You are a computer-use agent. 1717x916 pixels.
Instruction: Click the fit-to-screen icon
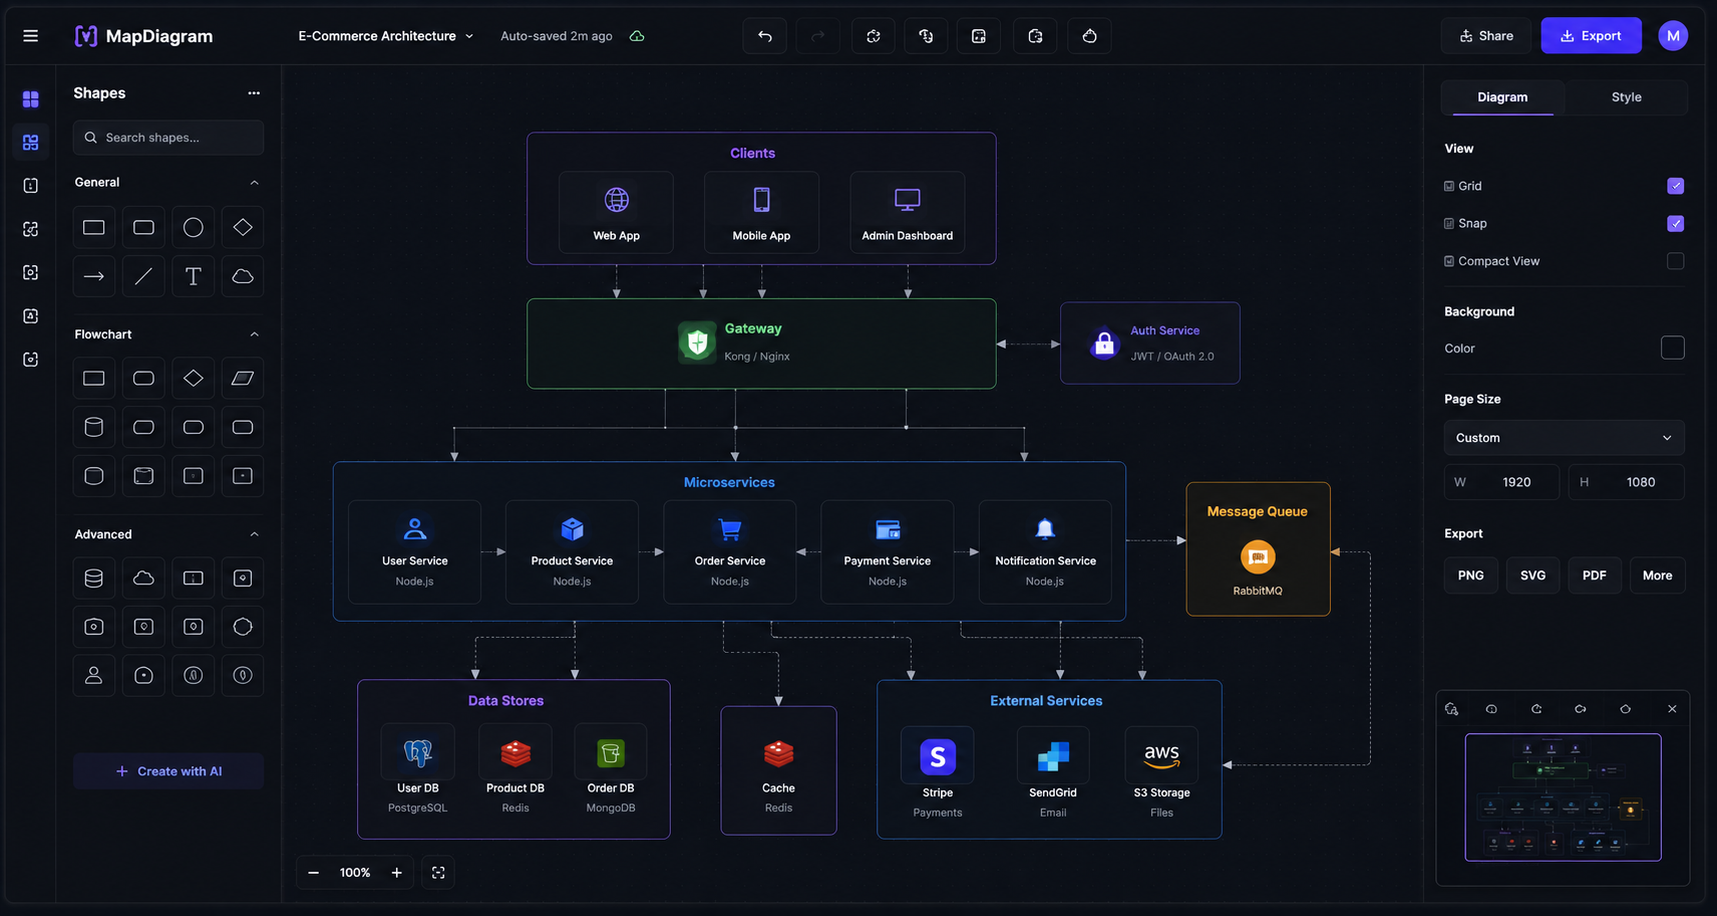(438, 873)
